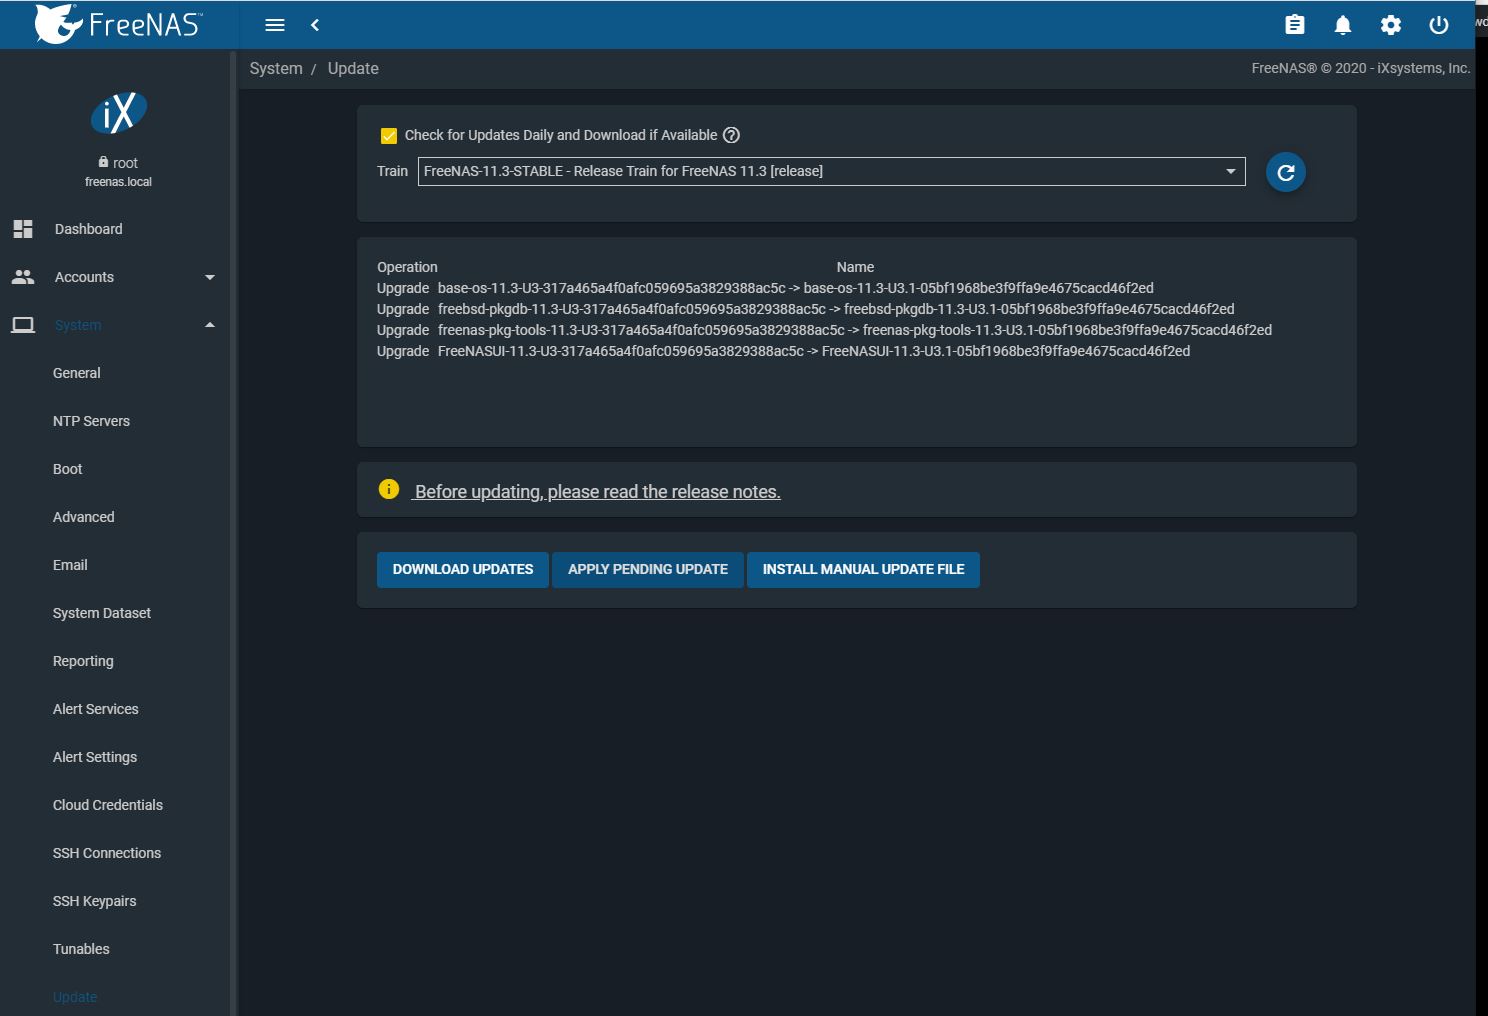Click the FreeNAS logo in header
The width and height of the screenshot is (1488, 1016).
click(118, 24)
